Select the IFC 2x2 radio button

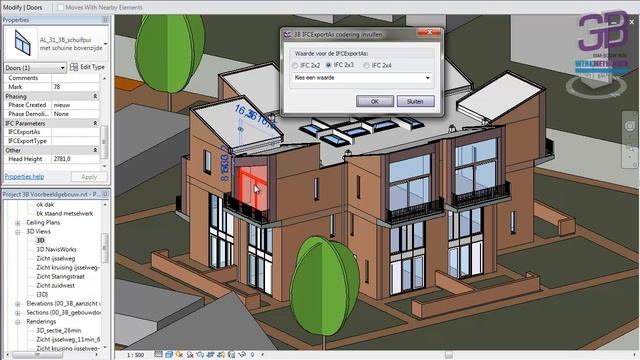click(295, 65)
